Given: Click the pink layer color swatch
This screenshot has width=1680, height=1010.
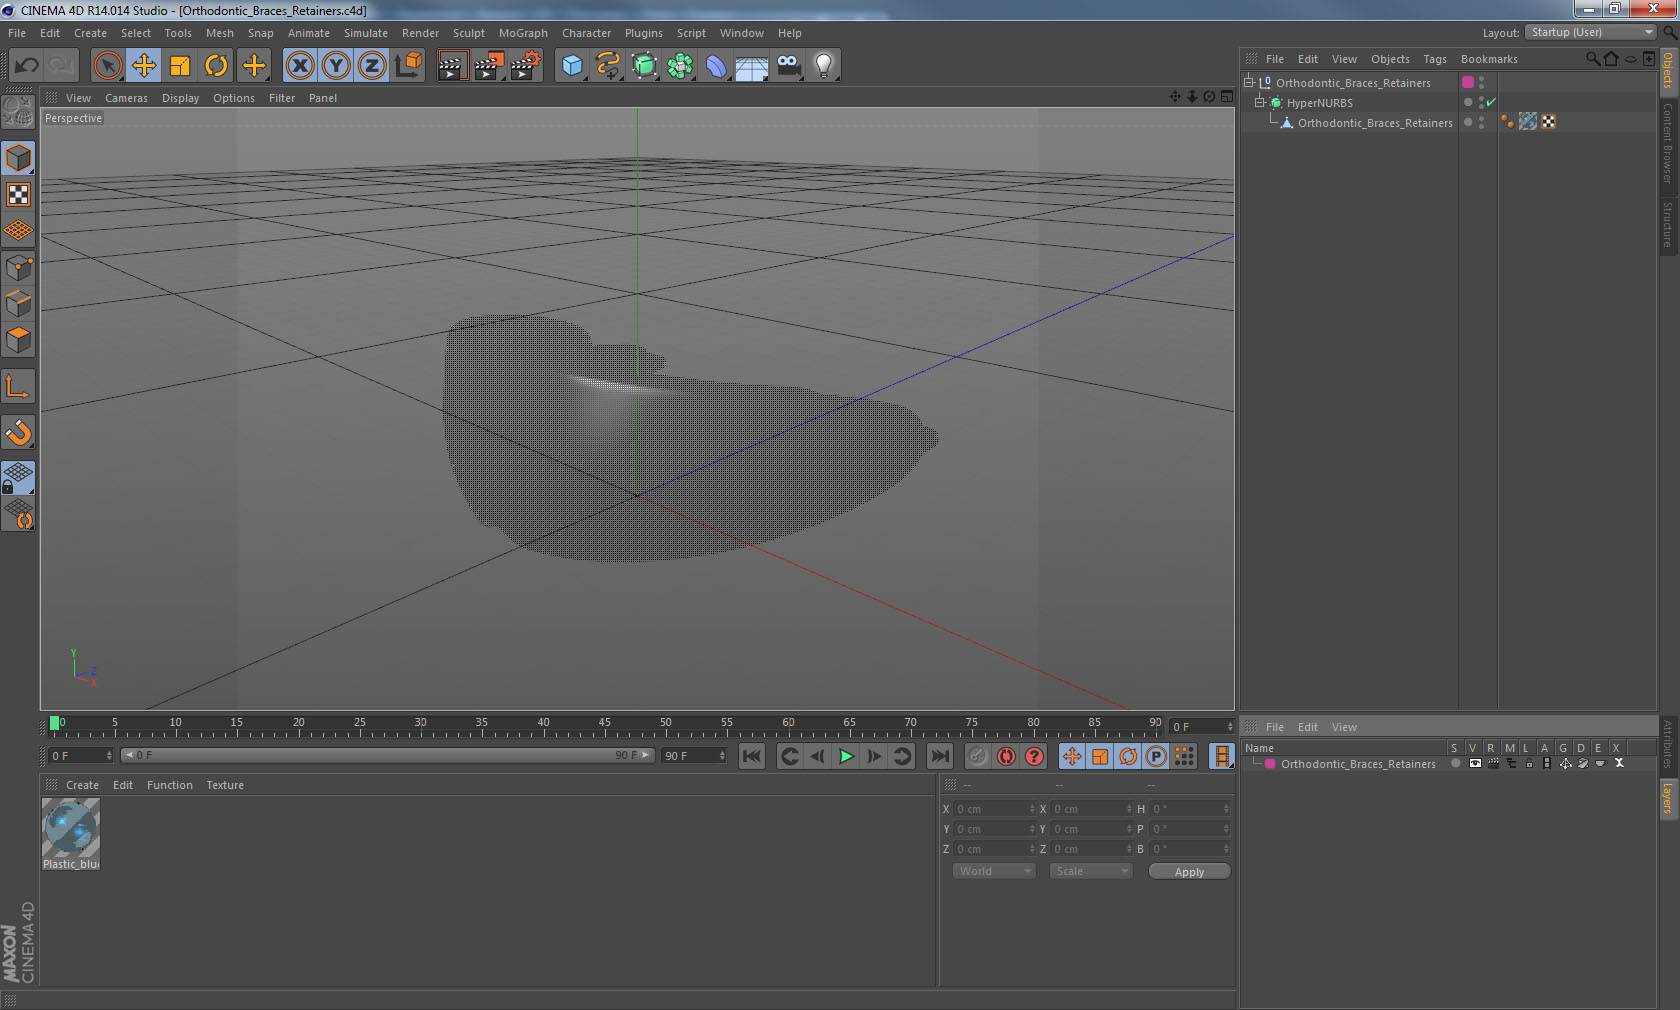Looking at the screenshot, I should (x=1270, y=764).
